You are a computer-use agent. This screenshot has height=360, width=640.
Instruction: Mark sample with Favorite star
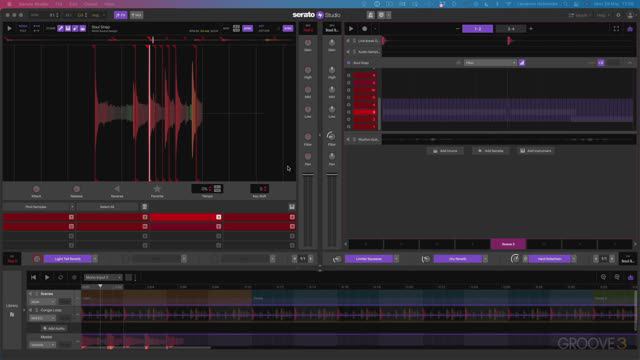tap(157, 189)
